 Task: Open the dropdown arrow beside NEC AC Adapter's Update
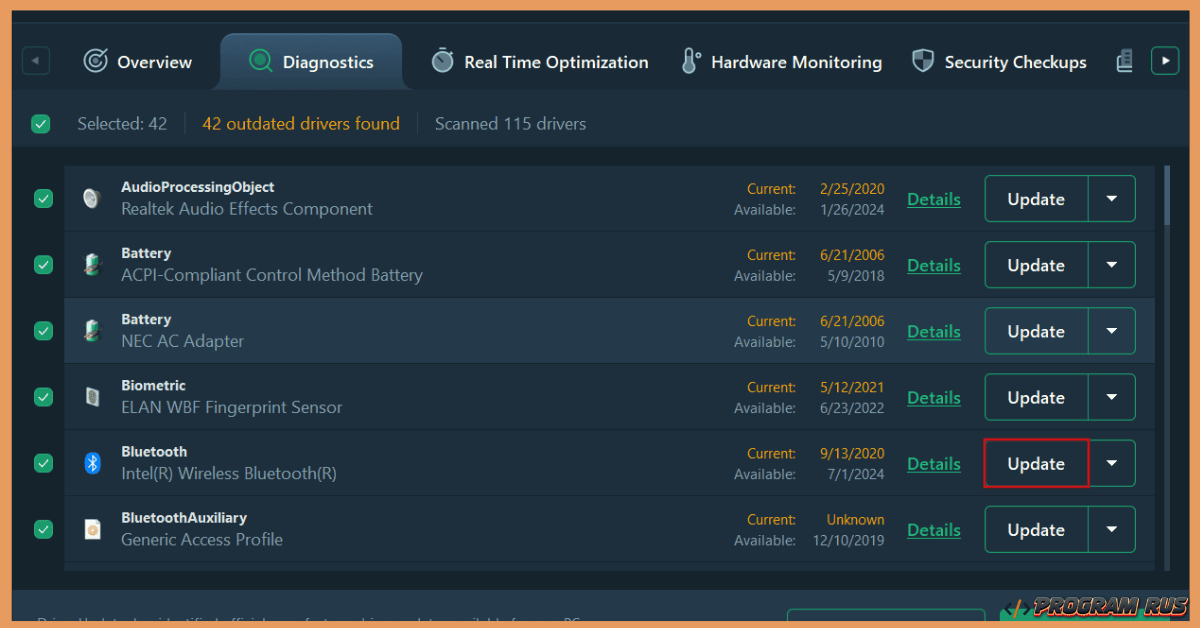pos(1111,331)
